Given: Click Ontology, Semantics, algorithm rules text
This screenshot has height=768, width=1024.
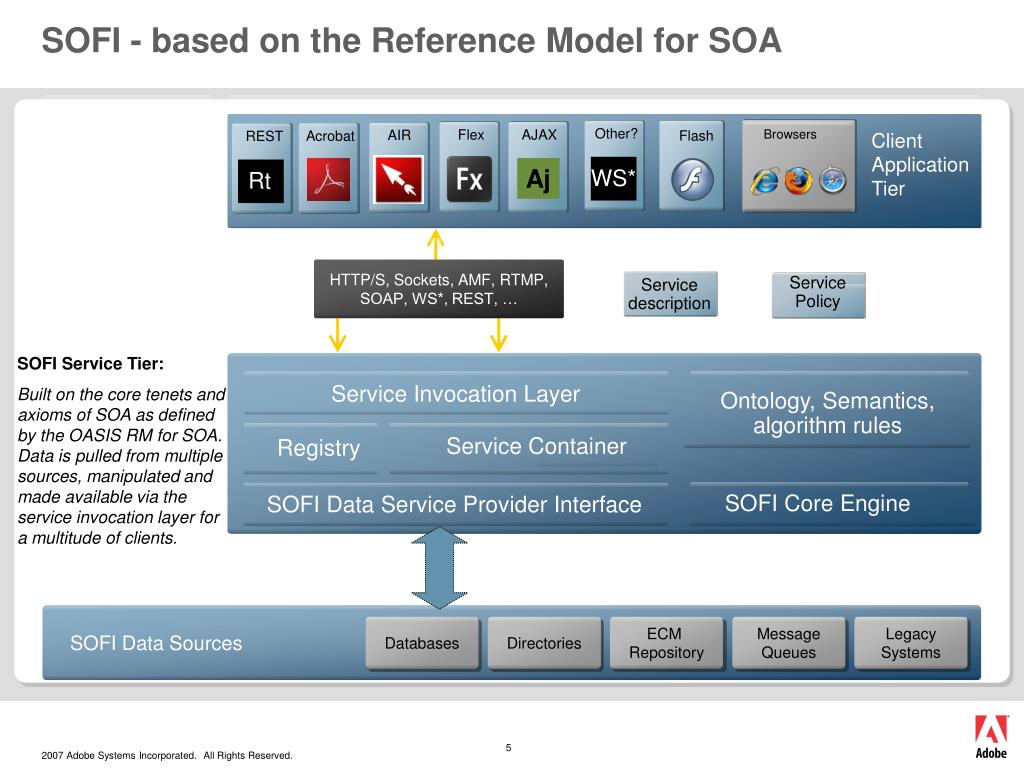Looking at the screenshot, I should point(827,413).
